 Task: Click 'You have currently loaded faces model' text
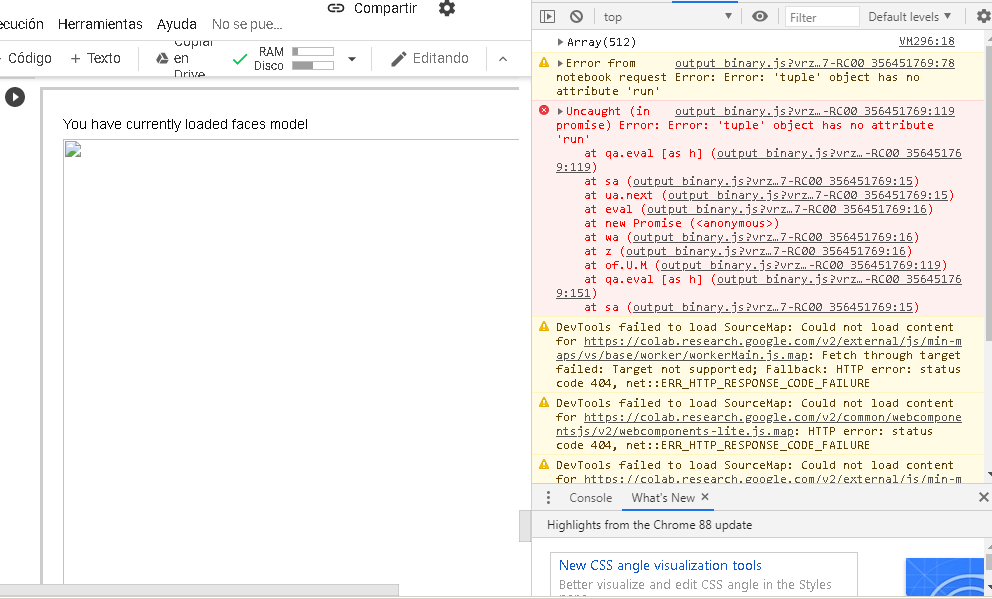pos(185,125)
